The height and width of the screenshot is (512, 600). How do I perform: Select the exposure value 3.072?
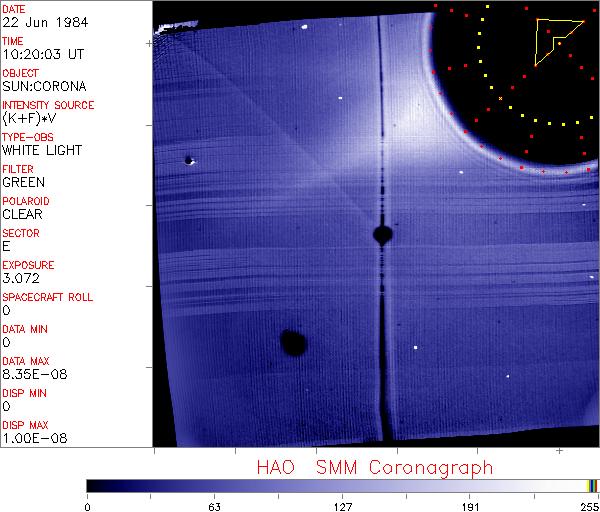click(21, 278)
